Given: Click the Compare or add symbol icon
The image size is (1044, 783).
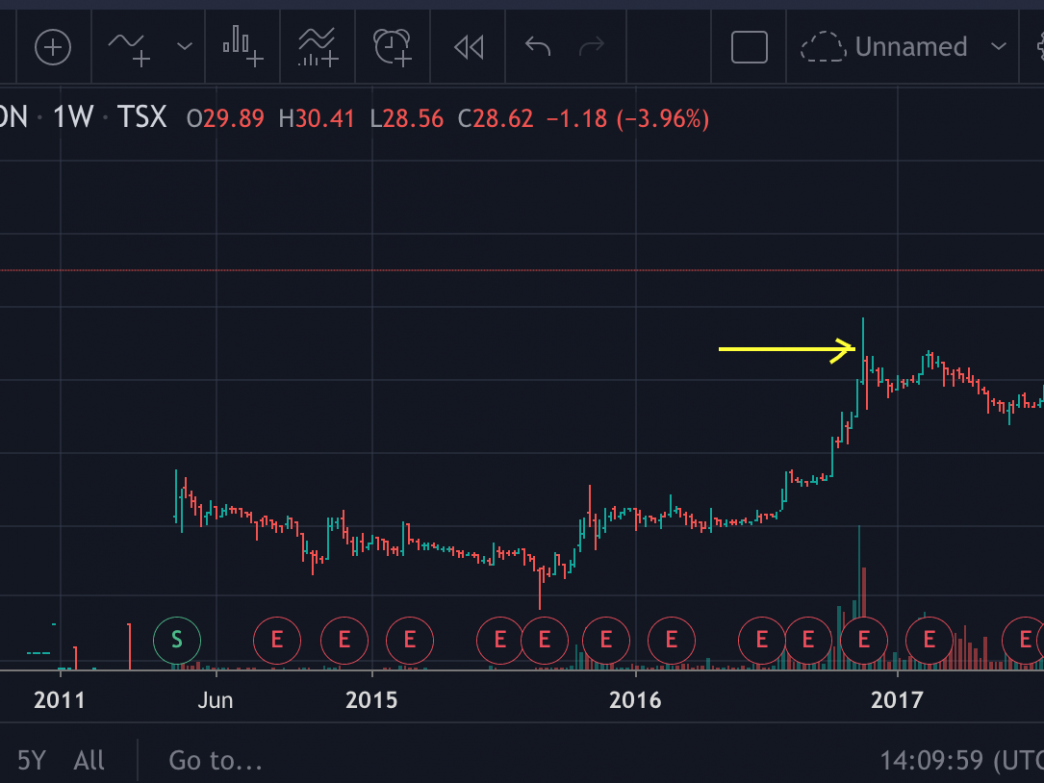Looking at the screenshot, I should [53, 47].
